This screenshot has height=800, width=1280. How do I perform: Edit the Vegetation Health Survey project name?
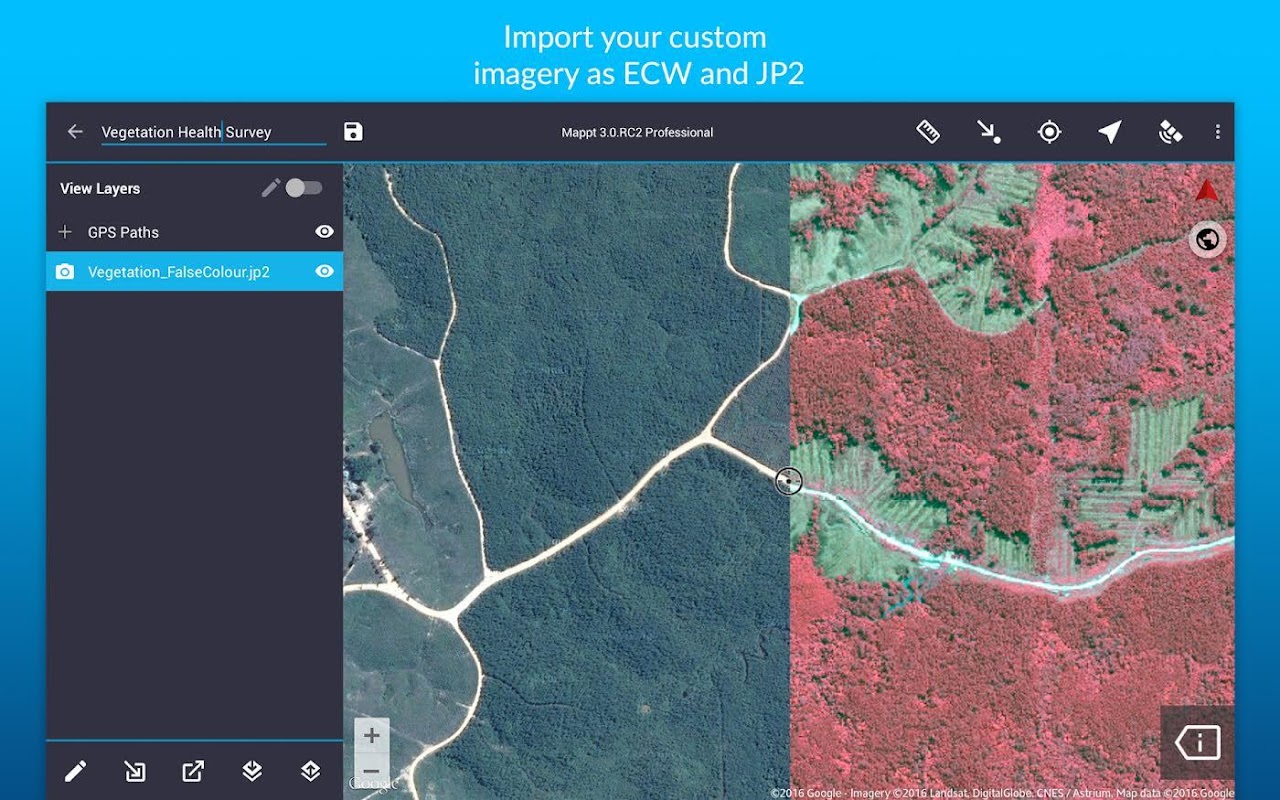click(x=214, y=132)
